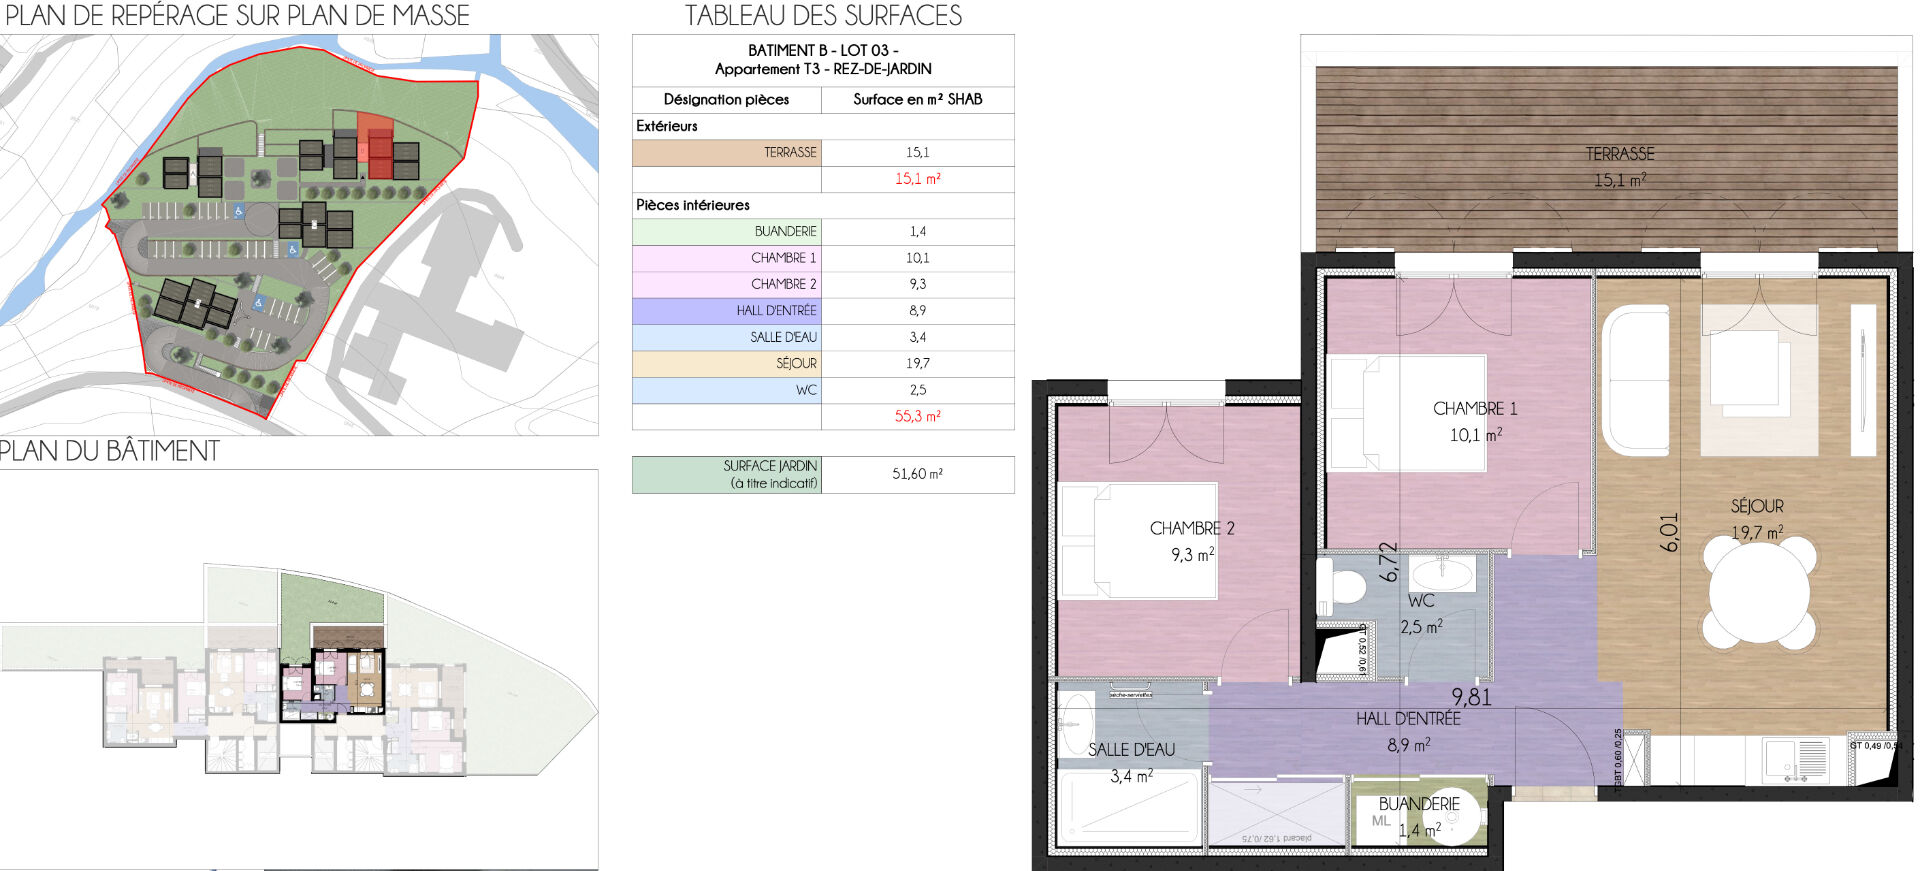Select the shower tray in Salle d'eau

click(1130, 806)
